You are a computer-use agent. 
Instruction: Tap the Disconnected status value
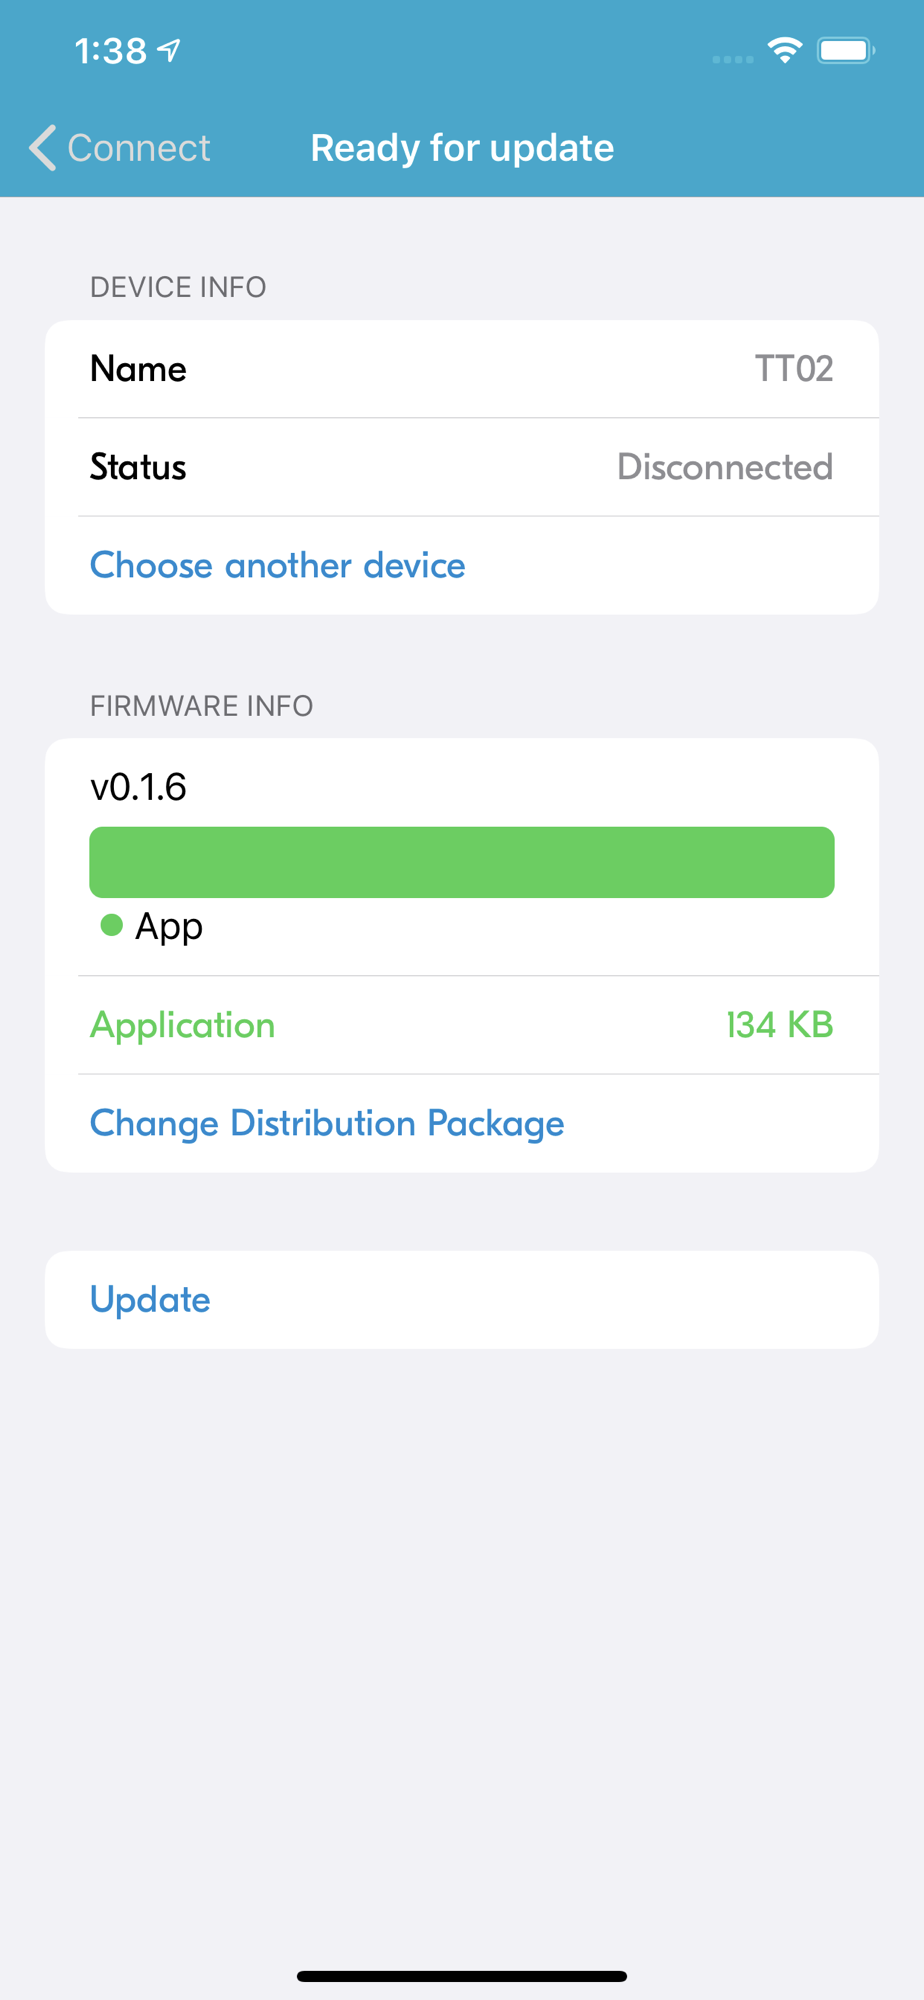(x=725, y=467)
